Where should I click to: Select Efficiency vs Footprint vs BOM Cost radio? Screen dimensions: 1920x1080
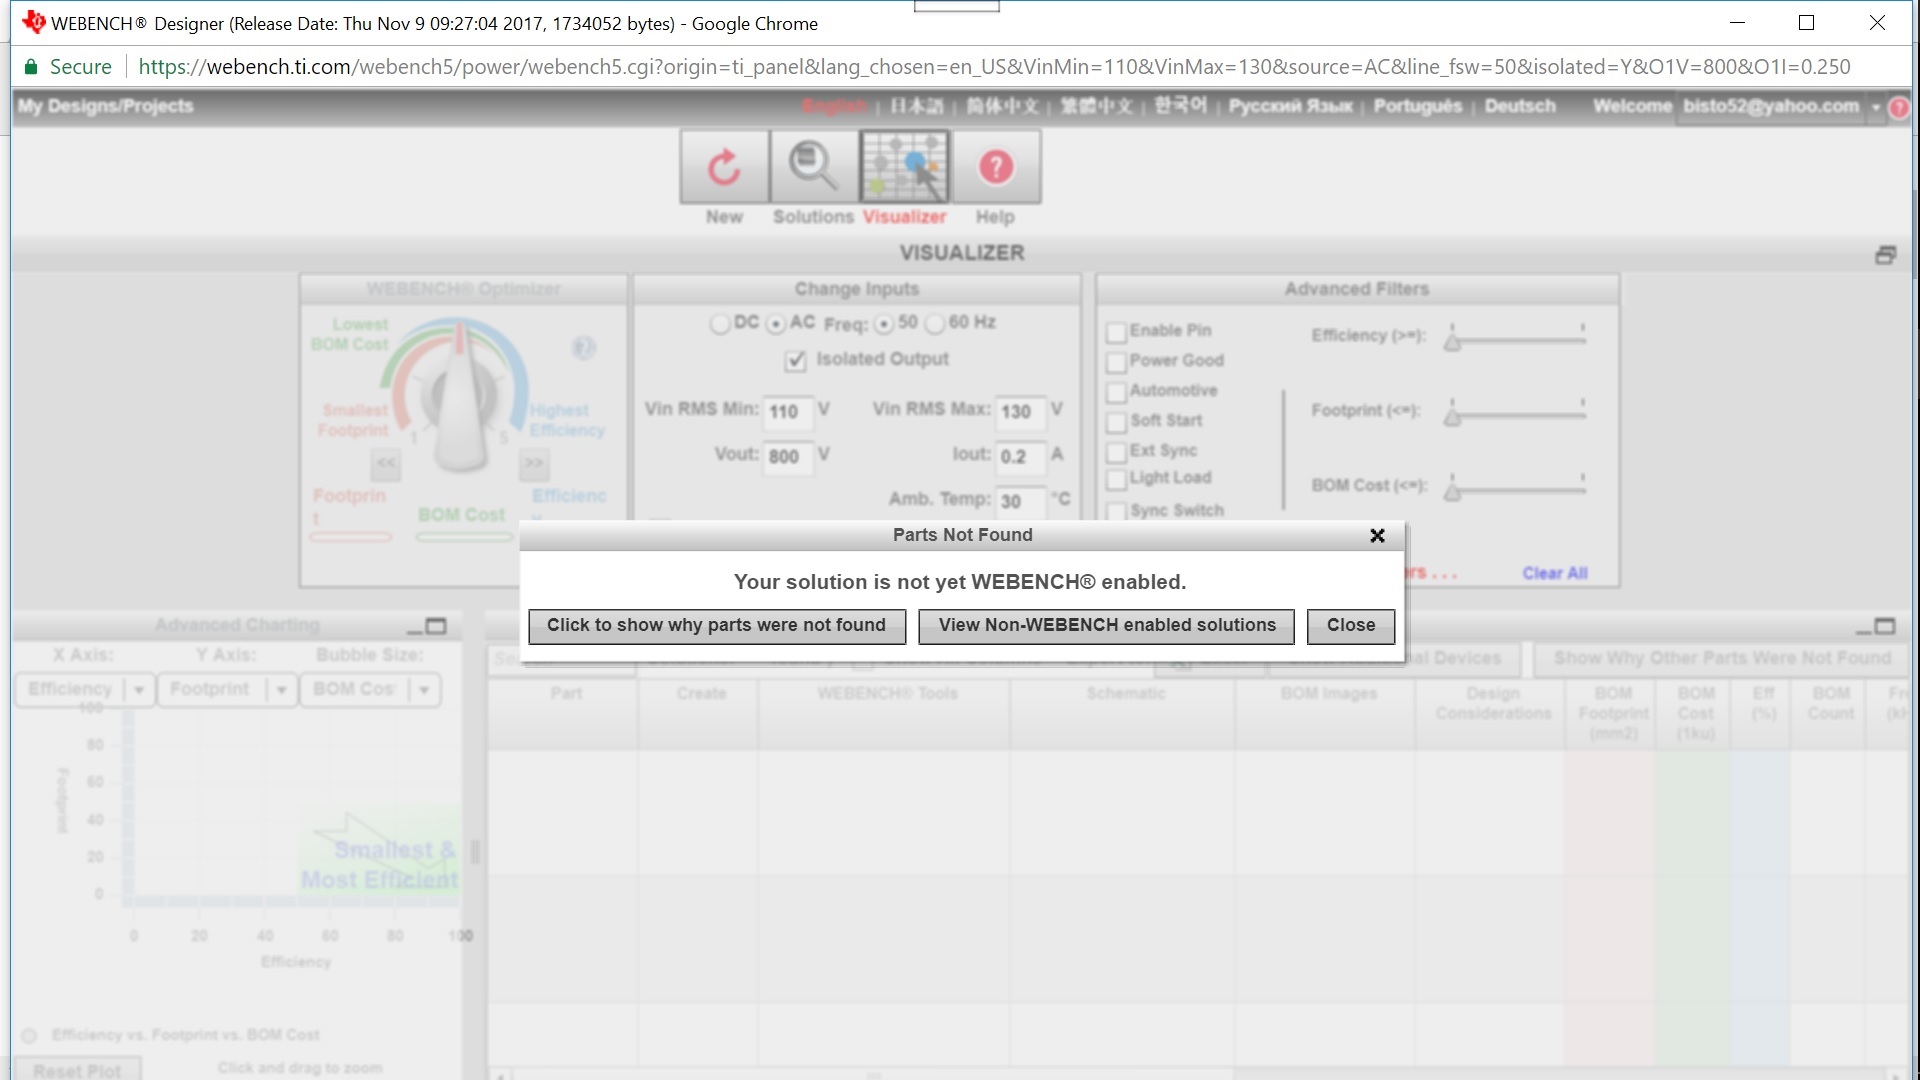(x=29, y=1036)
